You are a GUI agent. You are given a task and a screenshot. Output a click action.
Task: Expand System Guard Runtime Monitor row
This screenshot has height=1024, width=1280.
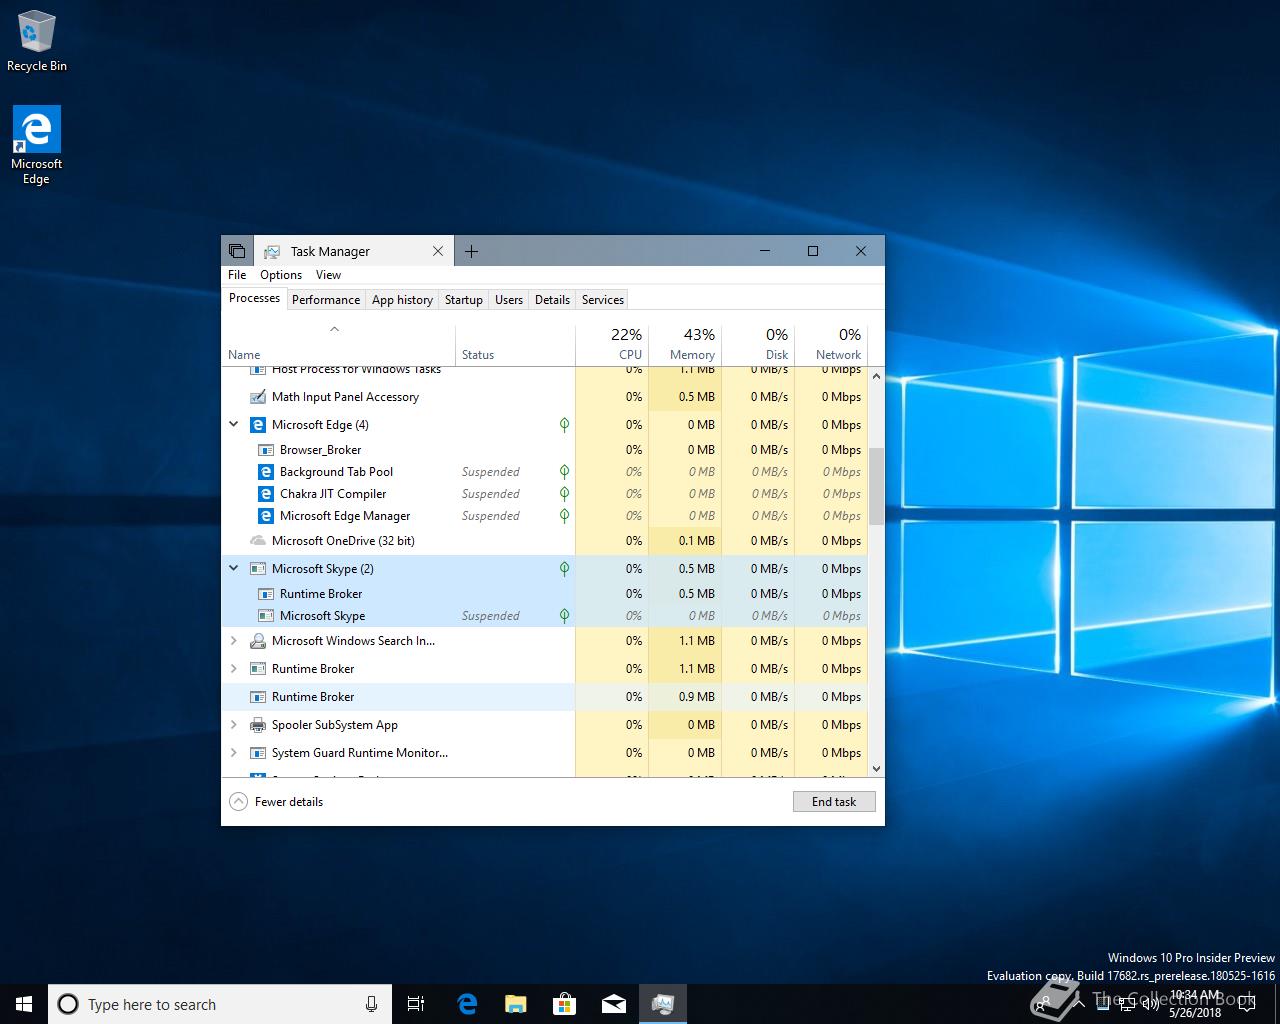tap(234, 753)
